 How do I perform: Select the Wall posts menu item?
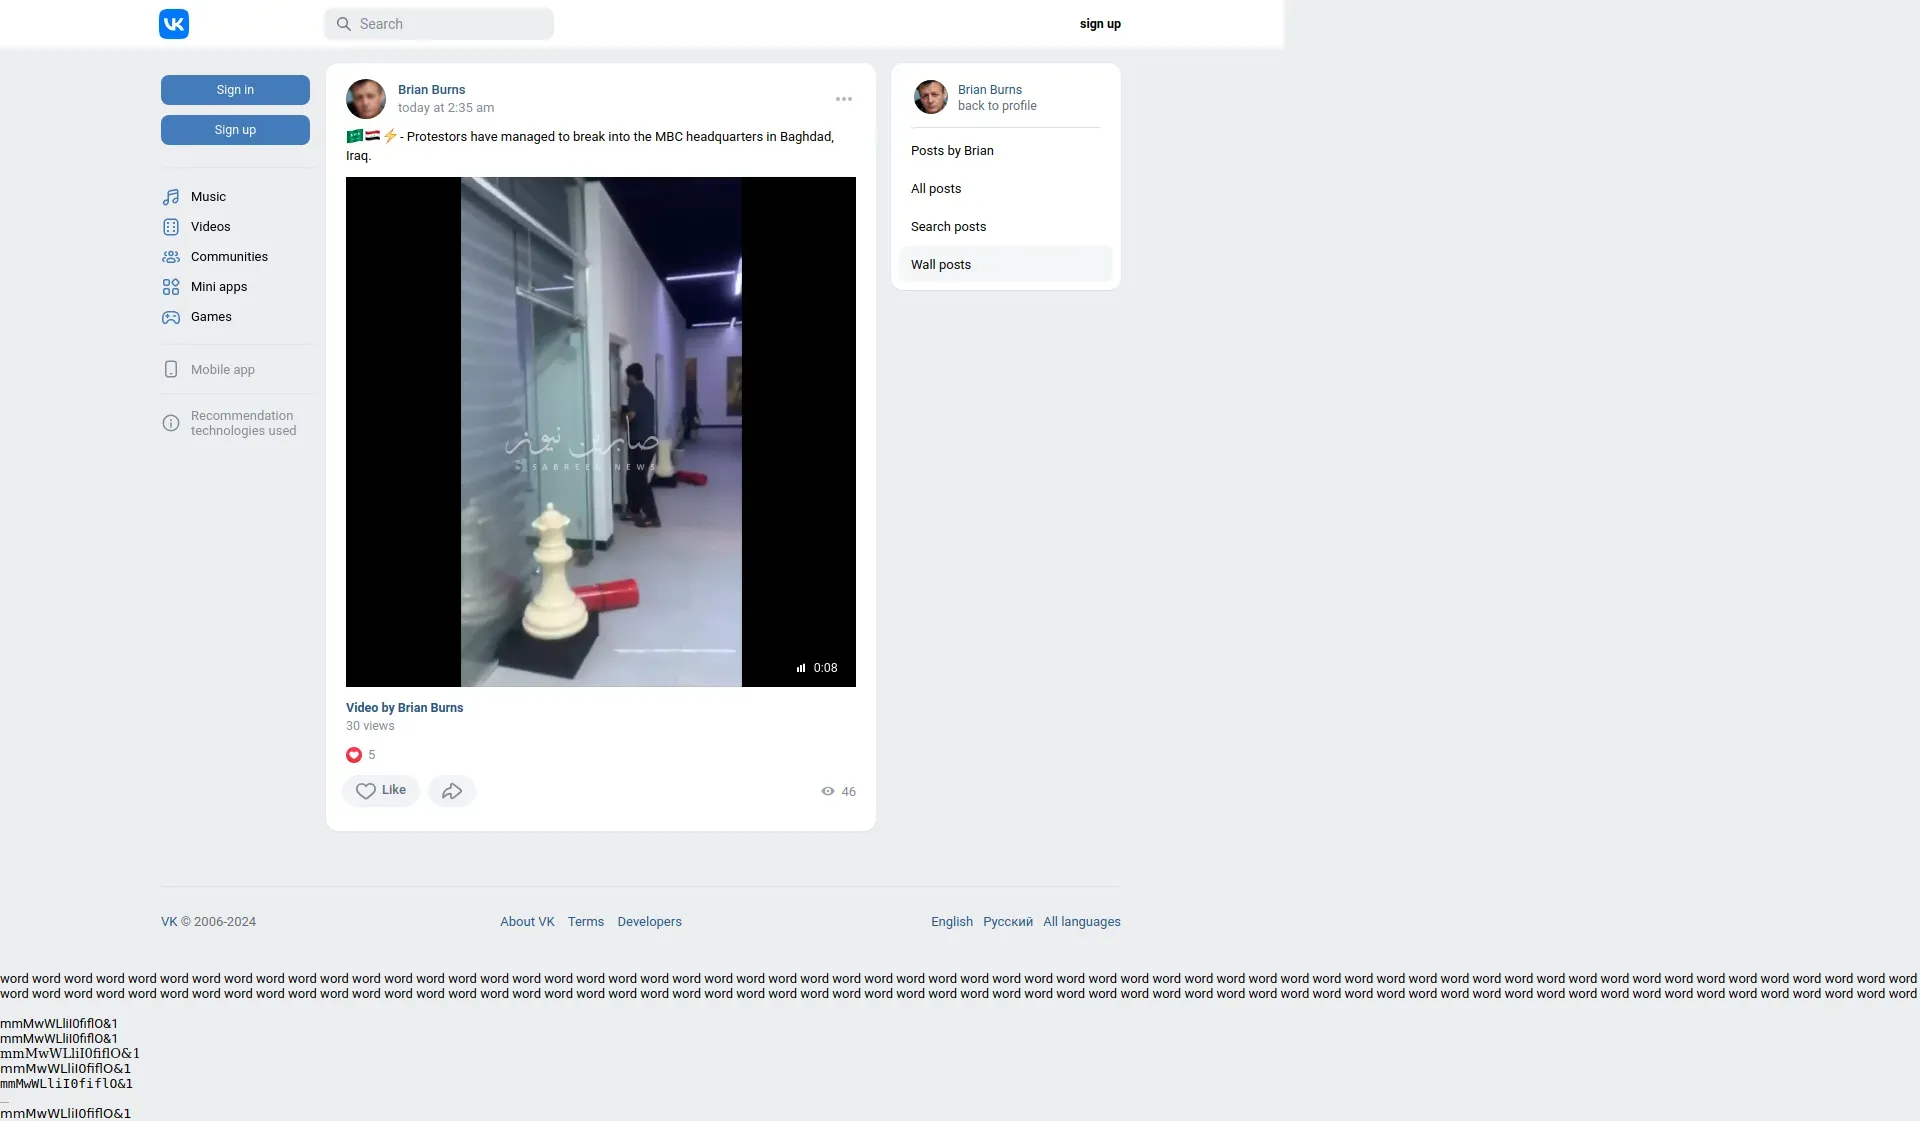[x=941, y=265]
